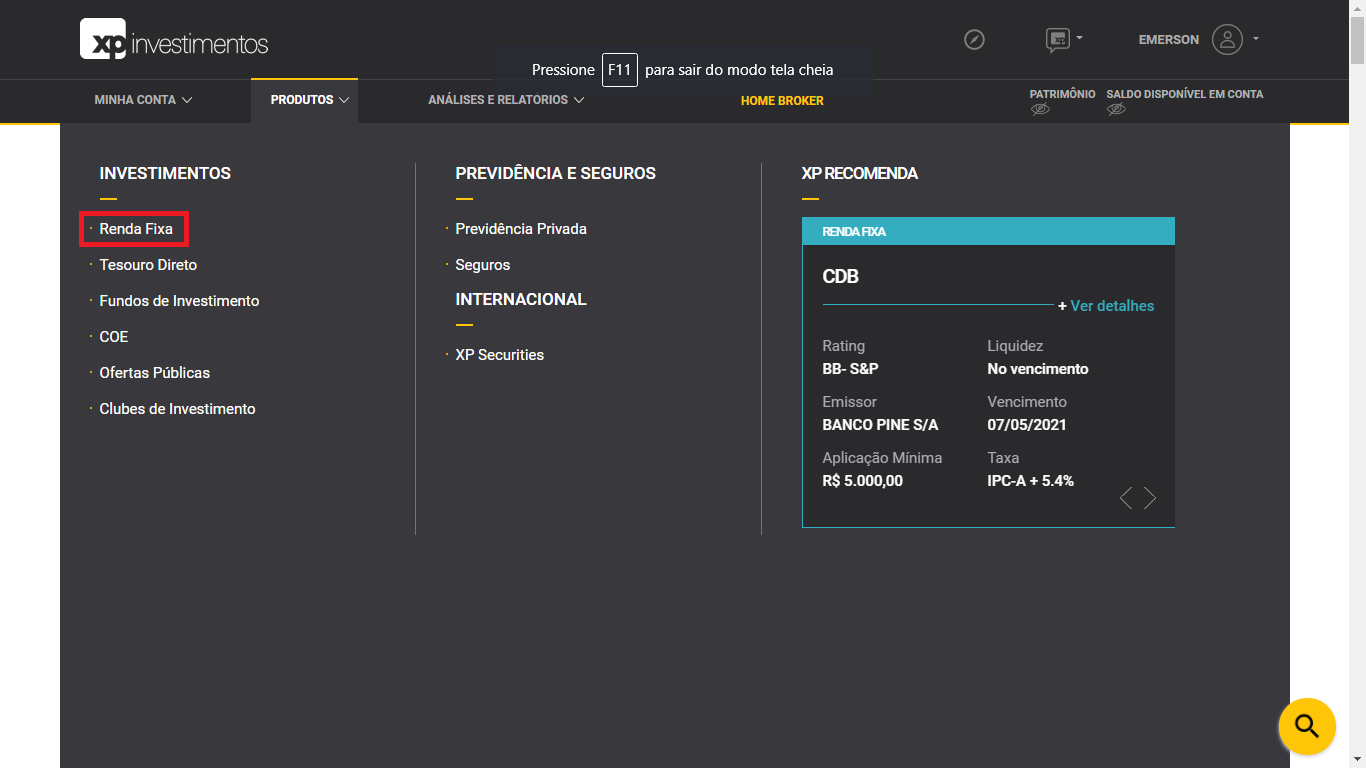This screenshot has height=768, width=1366.
Task: Show hidden Patrimônio value eye icon
Action: pyautogui.click(x=1040, y=109)
